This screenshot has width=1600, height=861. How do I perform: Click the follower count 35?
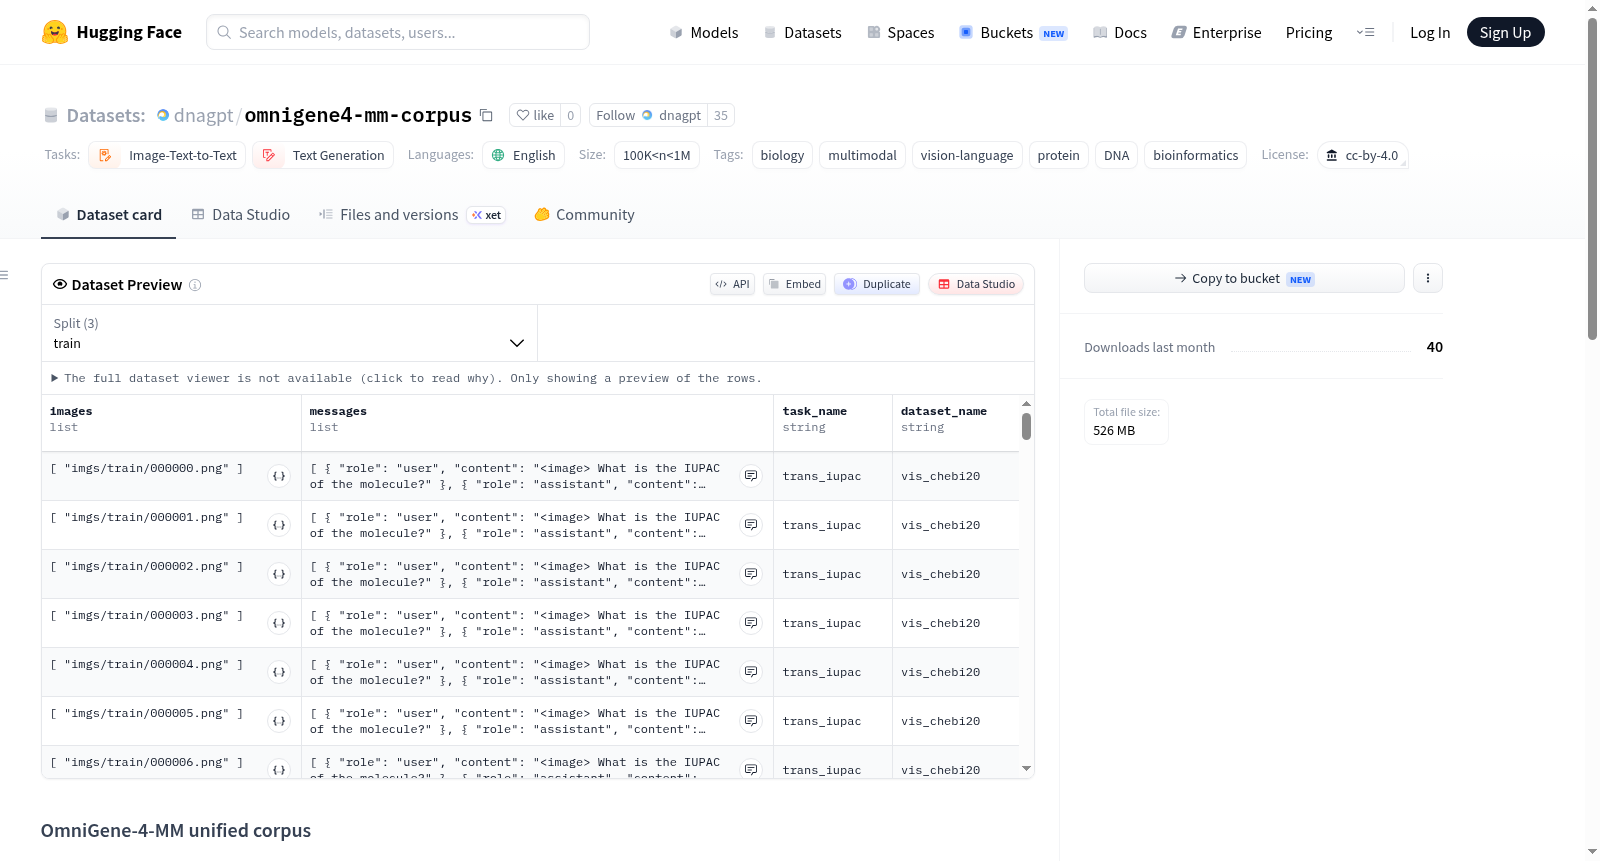click(x=721, y=115)
